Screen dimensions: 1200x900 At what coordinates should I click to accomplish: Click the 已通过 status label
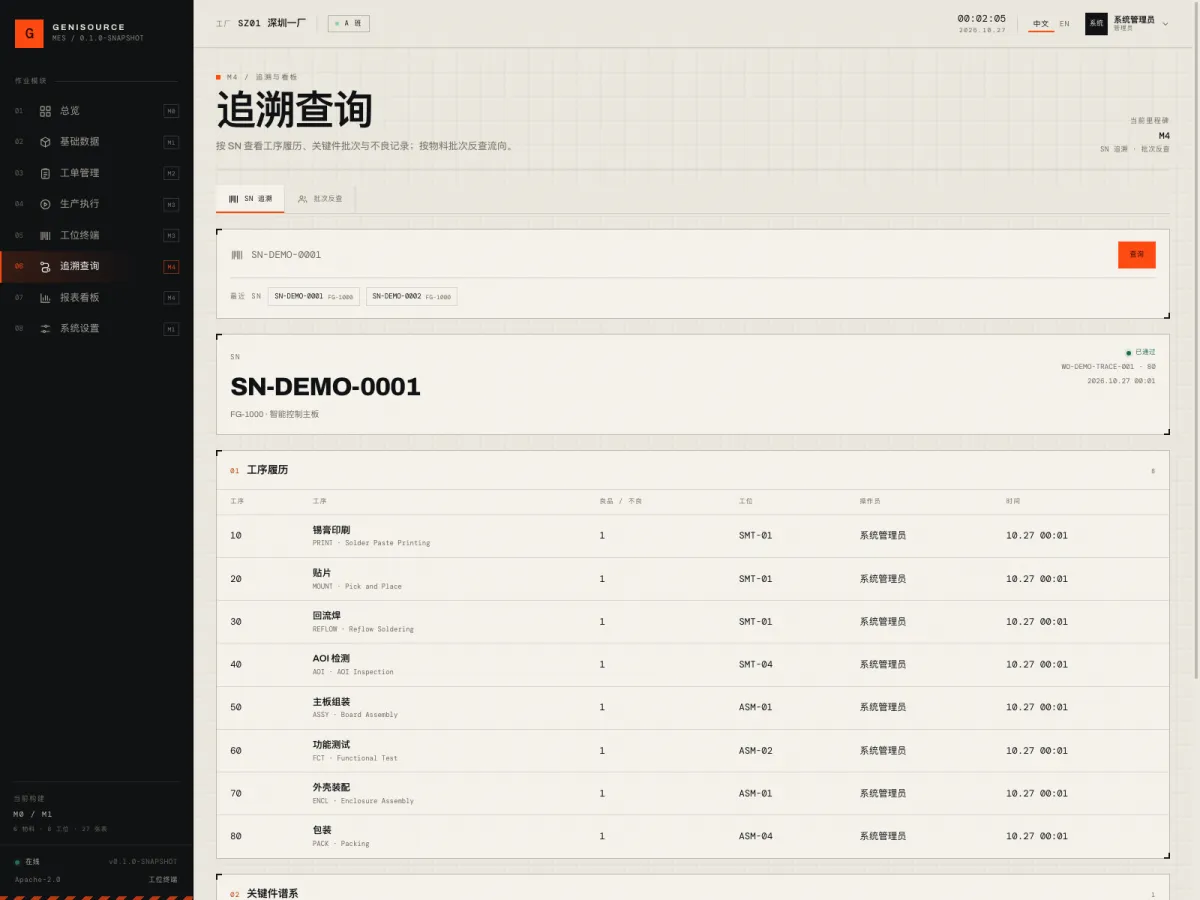coord(1145,352)
